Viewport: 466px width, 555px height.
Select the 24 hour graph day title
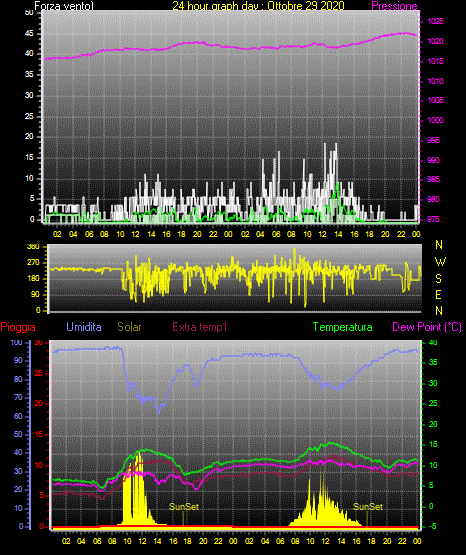point(258,6)
